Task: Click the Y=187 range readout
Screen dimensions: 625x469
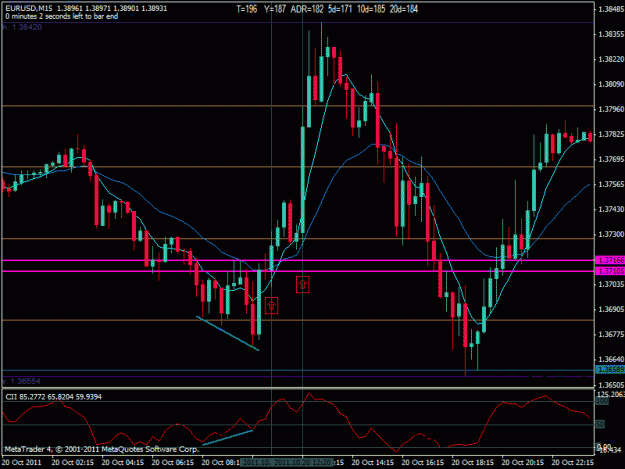Action: coord(275,9)
